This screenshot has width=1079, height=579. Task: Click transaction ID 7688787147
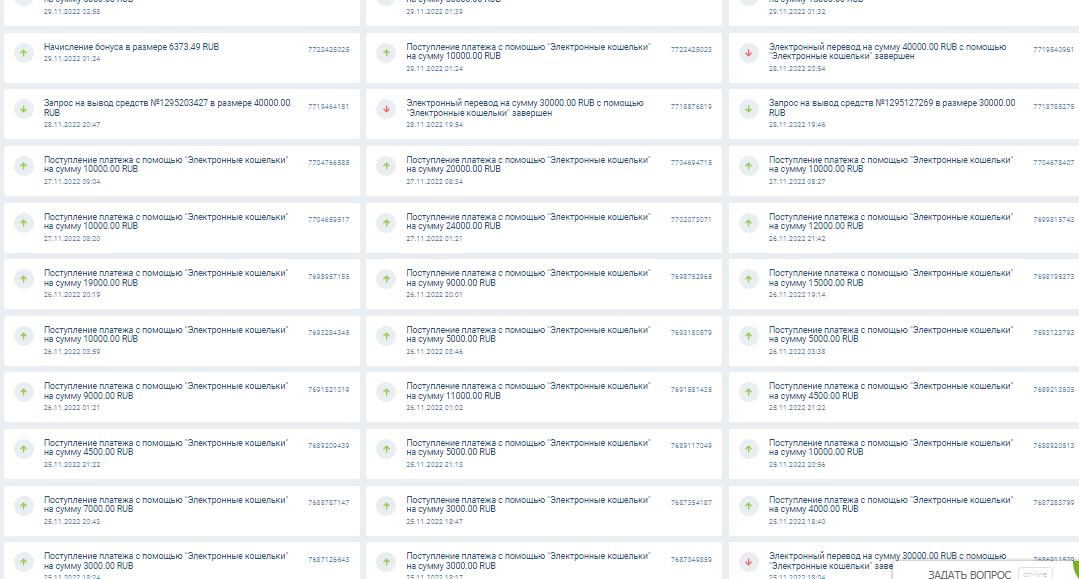tap(329, 503)
